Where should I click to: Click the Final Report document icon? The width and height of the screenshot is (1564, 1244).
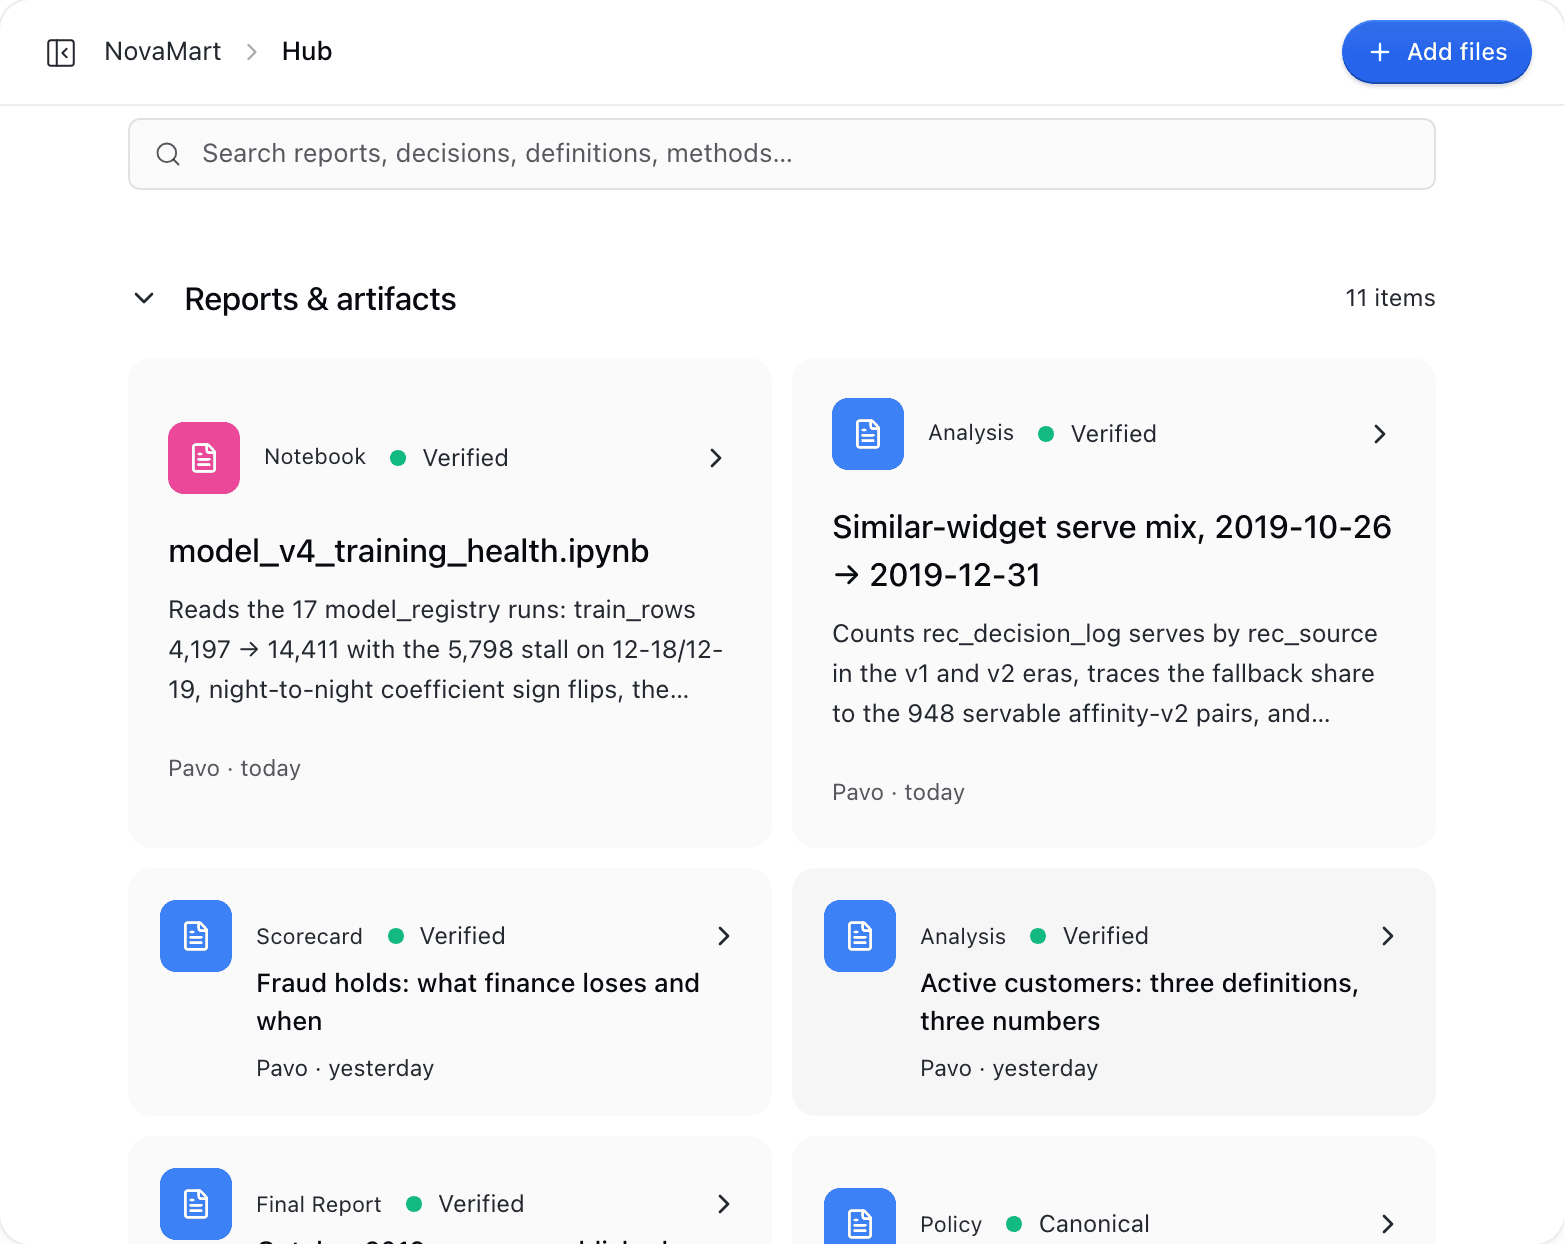click(196, 1204)
